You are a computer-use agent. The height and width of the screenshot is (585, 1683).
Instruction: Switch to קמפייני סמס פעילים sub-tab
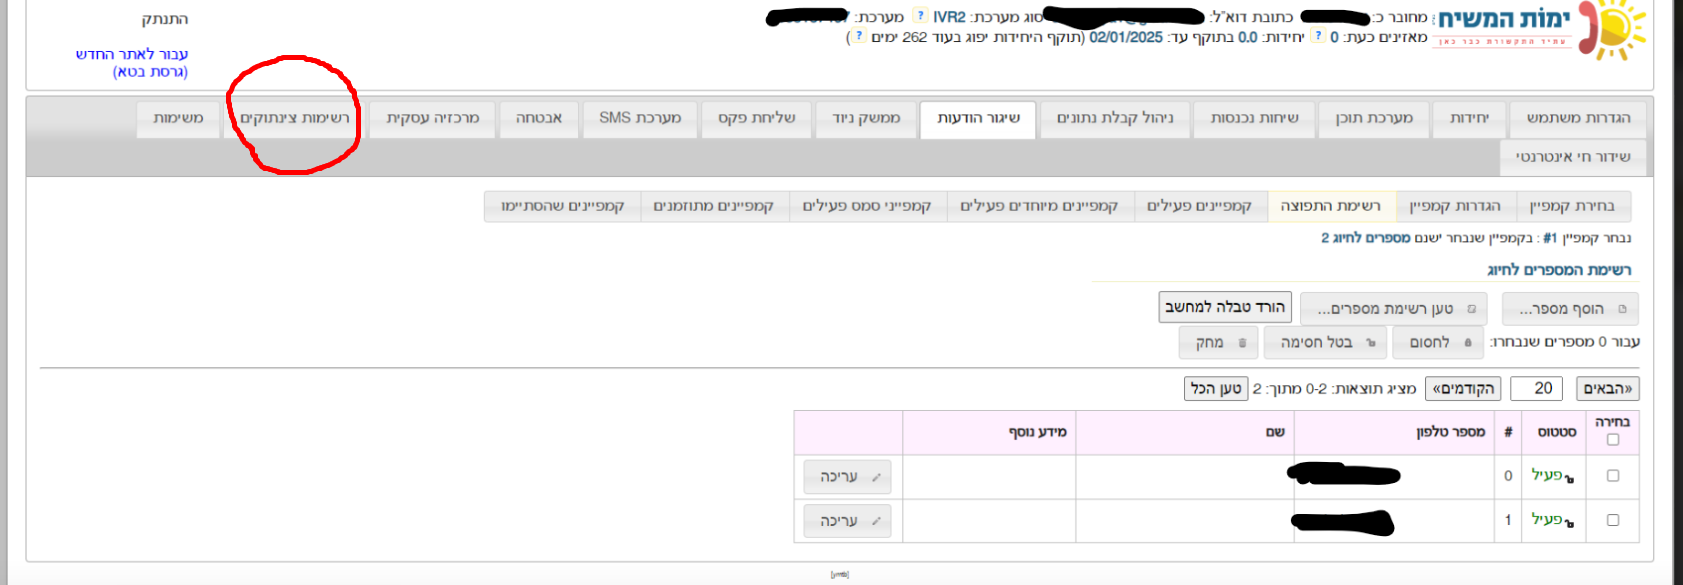pyautogui.click(x=867, y=206)
